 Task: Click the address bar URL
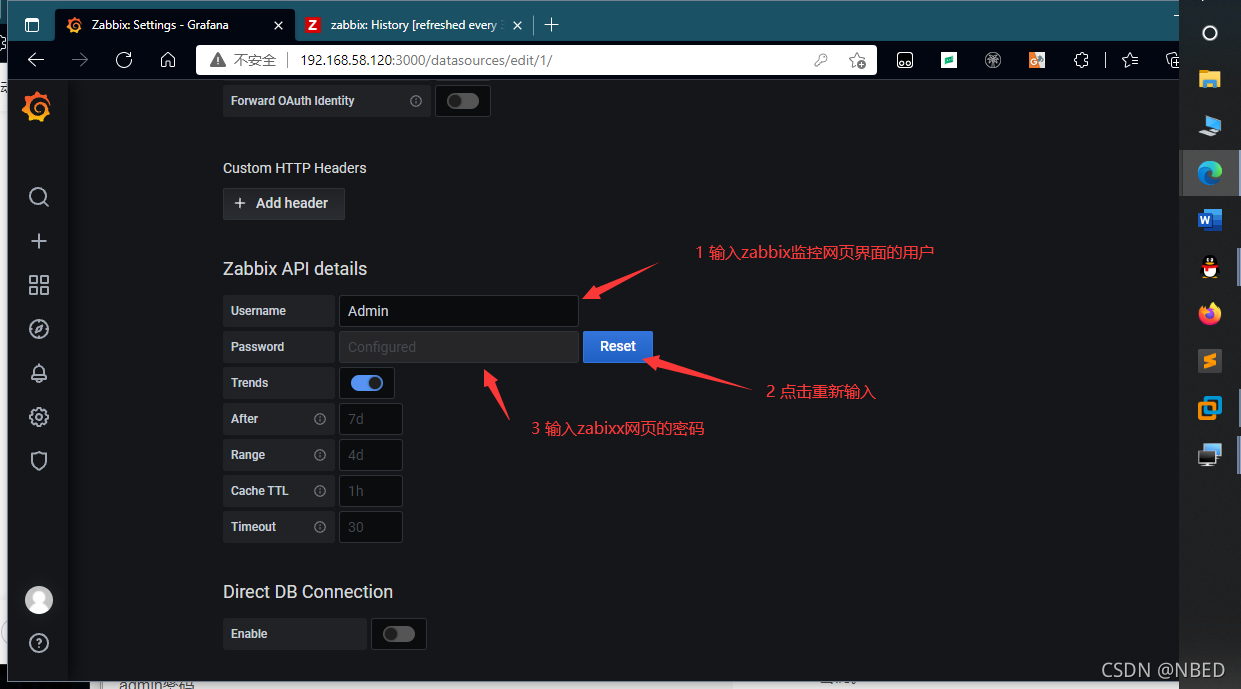click(426, 60)
